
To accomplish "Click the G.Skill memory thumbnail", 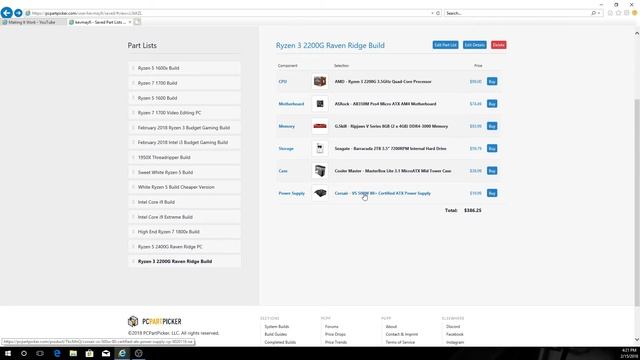I will coord(320,127).
